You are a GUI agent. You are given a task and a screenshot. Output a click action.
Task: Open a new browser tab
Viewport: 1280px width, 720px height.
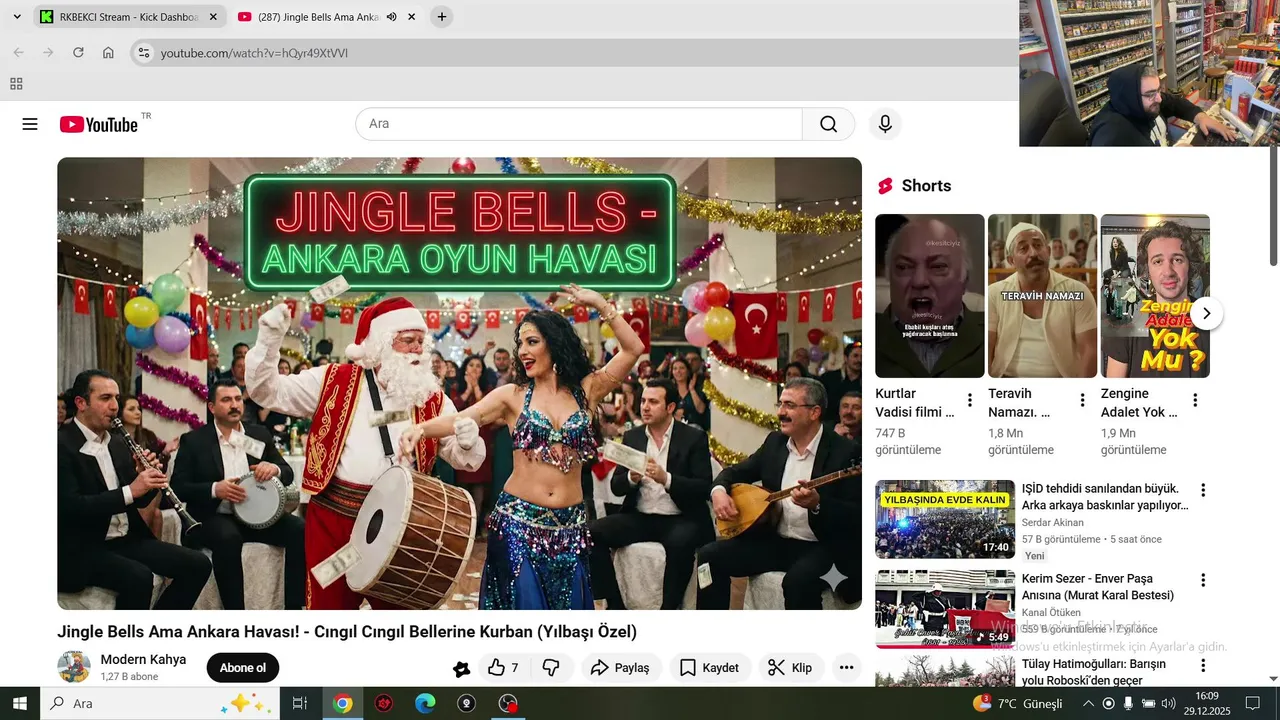442,17
